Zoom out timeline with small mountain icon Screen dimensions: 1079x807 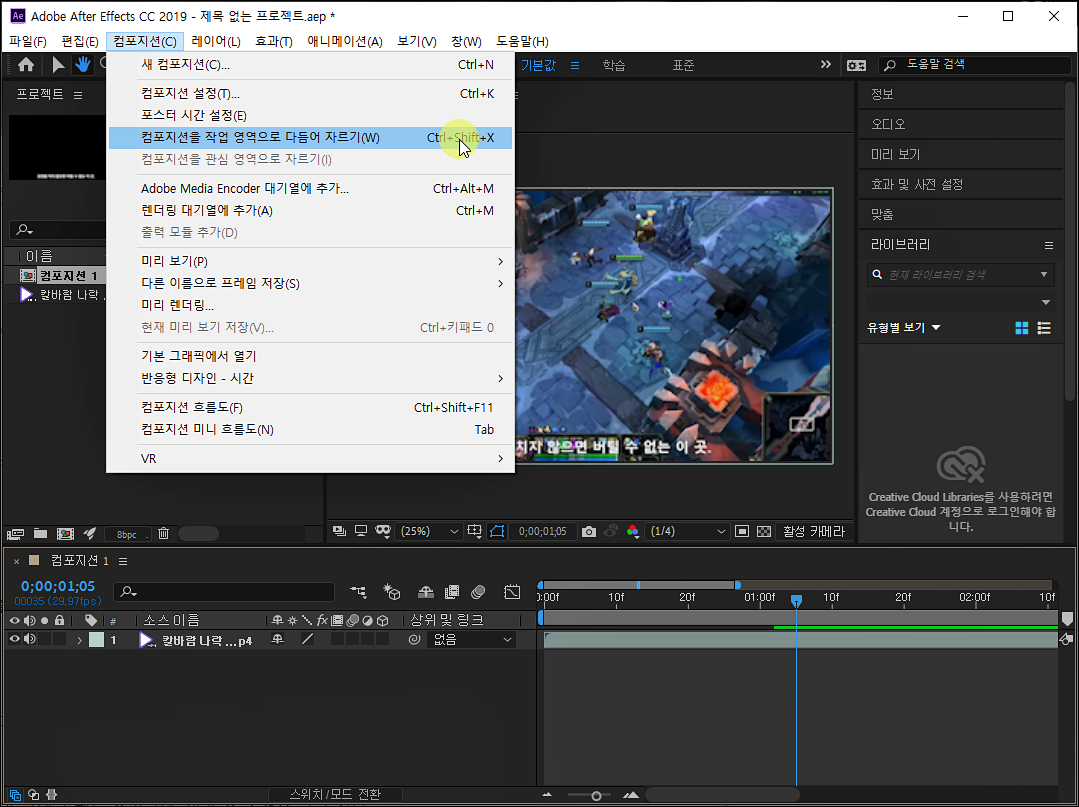[x=547, y=795]
